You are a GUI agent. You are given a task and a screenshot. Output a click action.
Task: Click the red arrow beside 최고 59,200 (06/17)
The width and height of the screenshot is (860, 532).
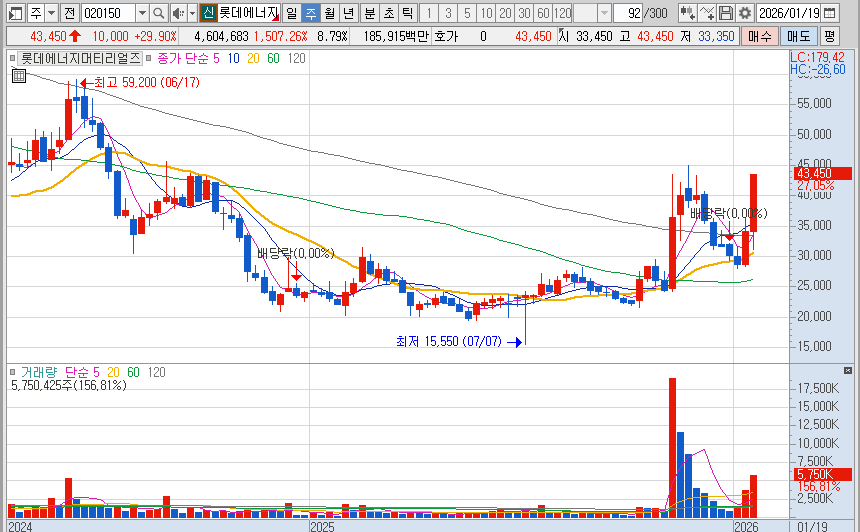[86, 83]
